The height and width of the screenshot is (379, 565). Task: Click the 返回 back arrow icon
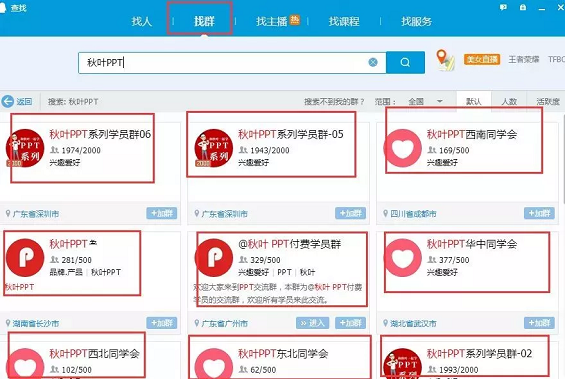(x=8, y=102)
